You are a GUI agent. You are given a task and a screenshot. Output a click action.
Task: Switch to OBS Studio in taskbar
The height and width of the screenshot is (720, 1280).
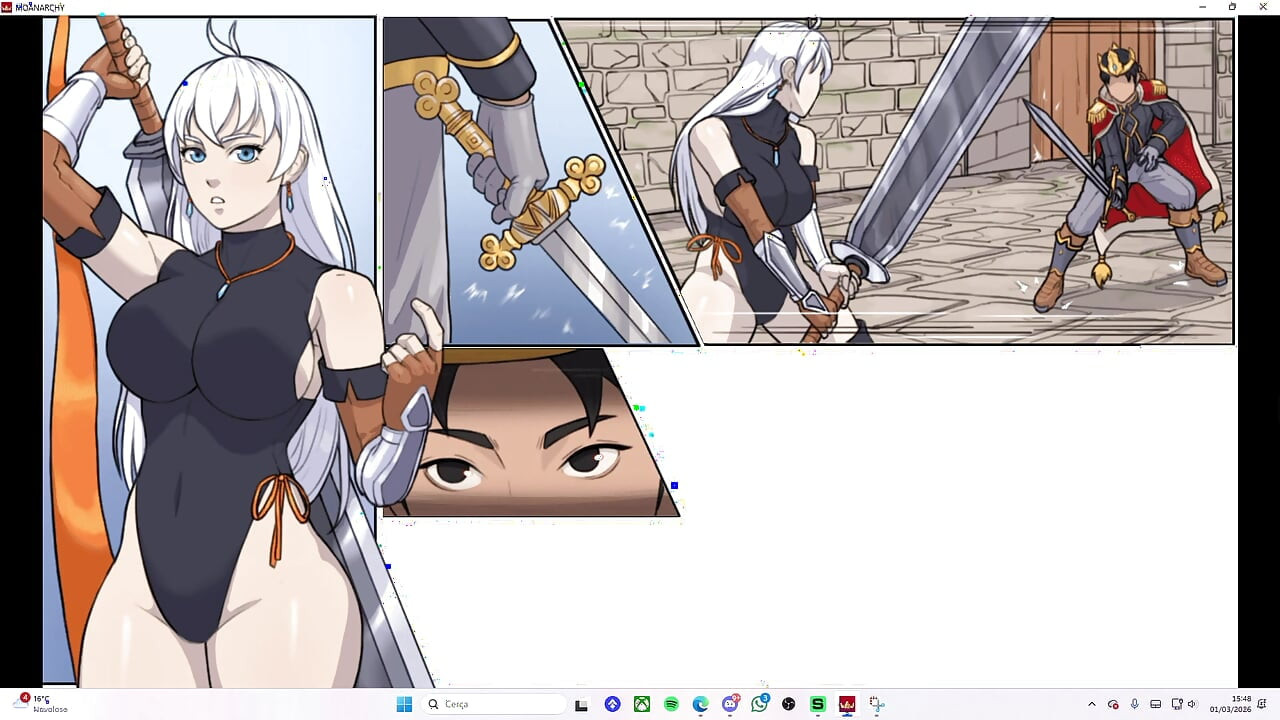789,704
